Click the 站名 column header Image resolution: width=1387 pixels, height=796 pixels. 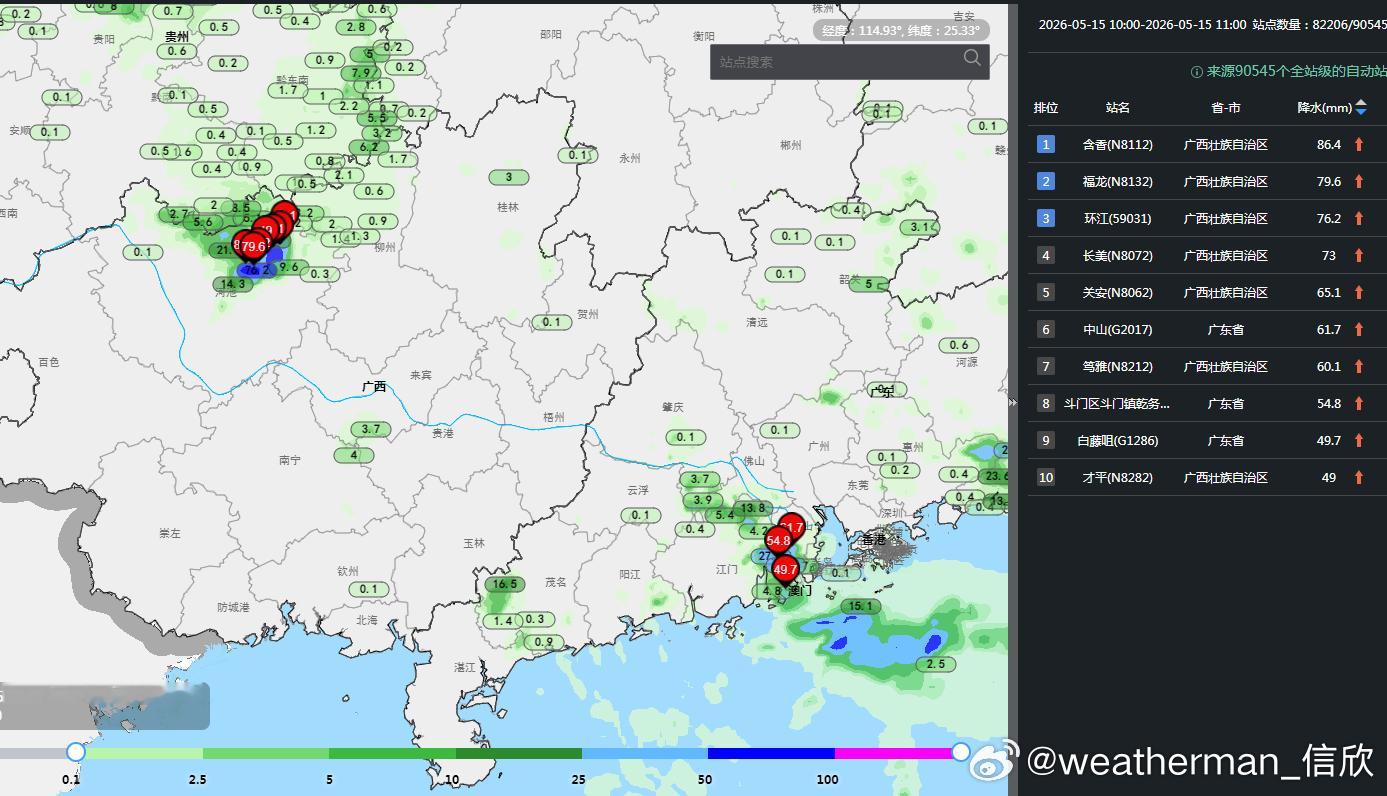(1118, 108)
